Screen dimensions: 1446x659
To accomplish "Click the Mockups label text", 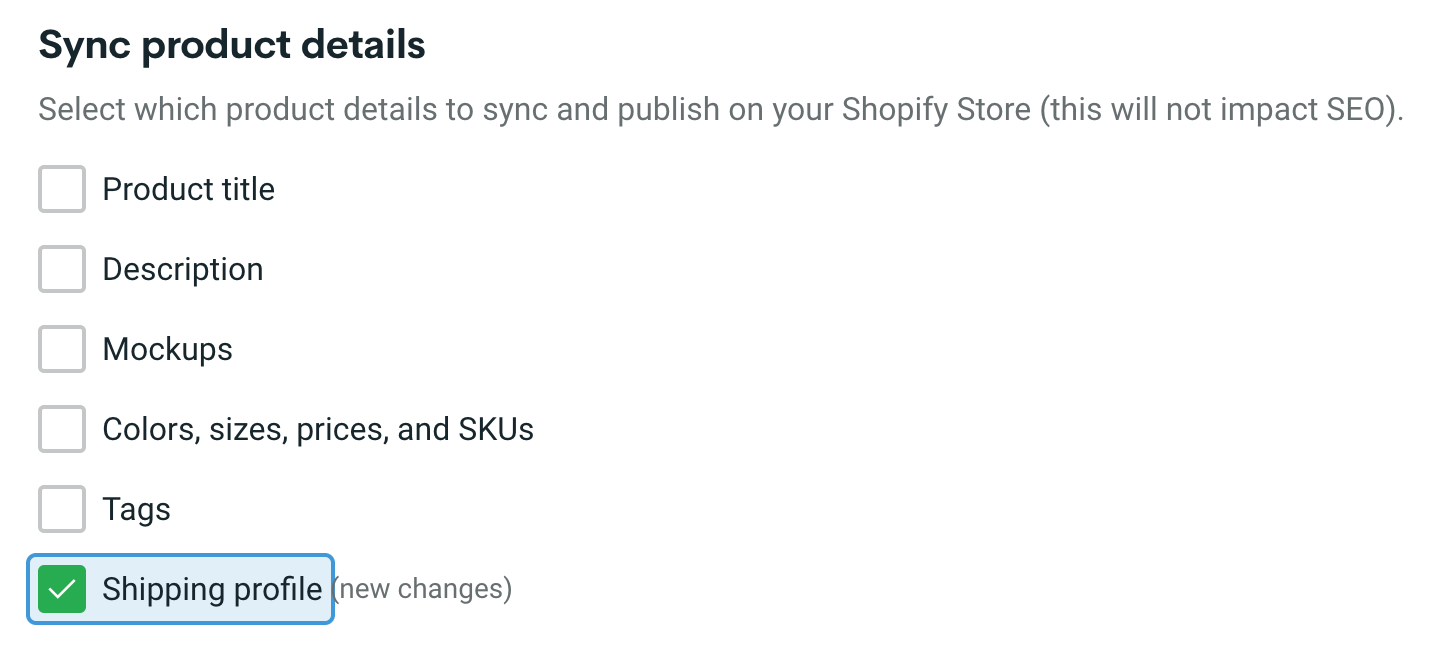I will (x=167, y=349).
